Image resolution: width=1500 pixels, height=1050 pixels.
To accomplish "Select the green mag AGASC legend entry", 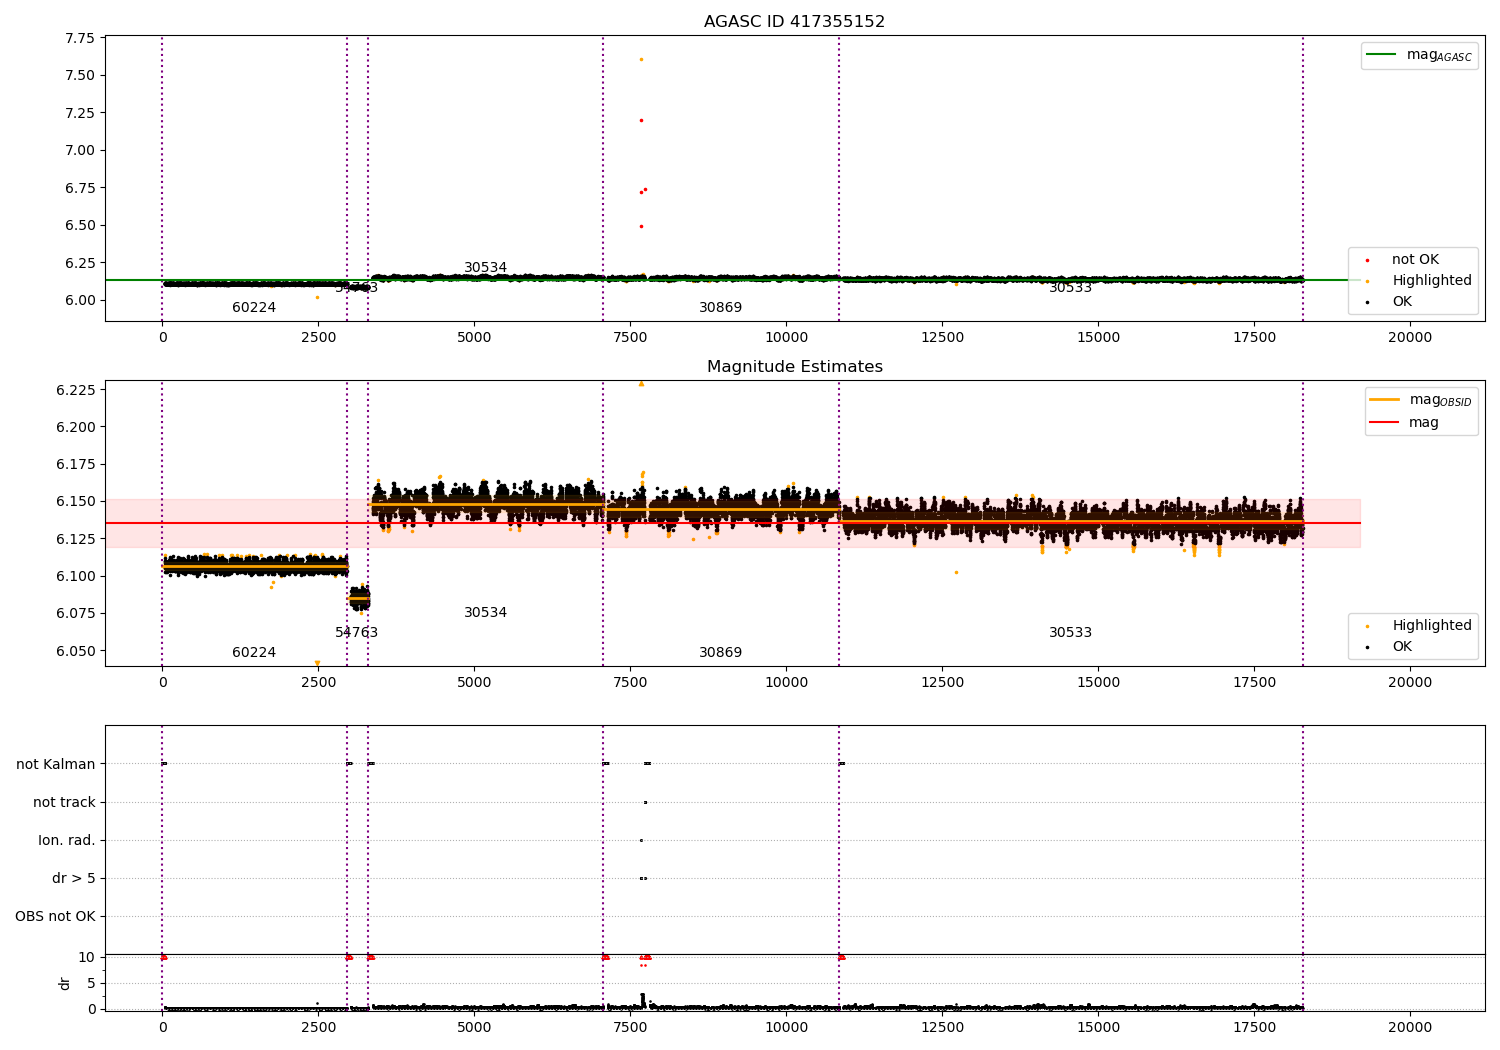I will pyautogui.click(x=1419, y=56).
